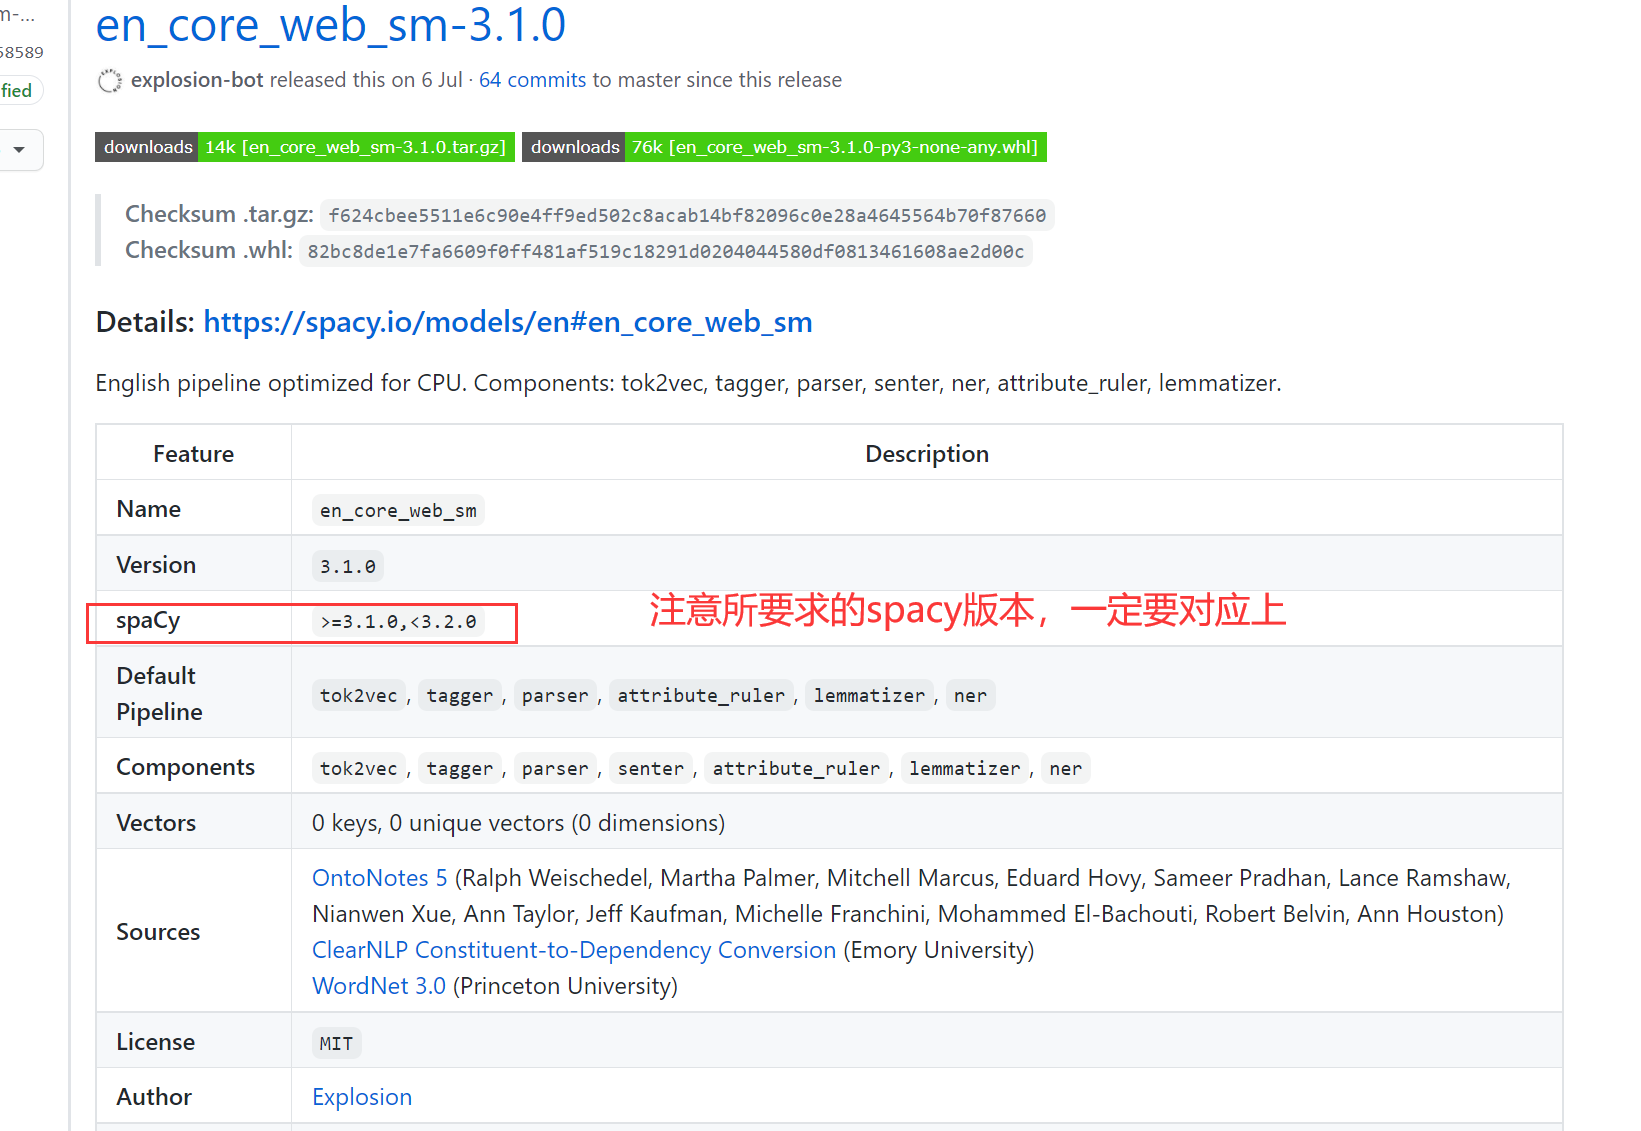Screen dimensions: 1641x1131
Task: Click the English pipeline description sentence
Action: (x=688, y=383)
